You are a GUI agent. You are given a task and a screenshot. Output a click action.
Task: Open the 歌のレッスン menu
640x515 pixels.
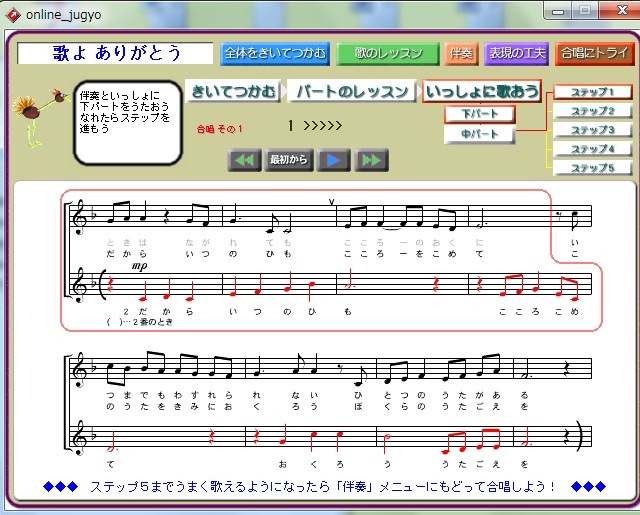(388, 53)
